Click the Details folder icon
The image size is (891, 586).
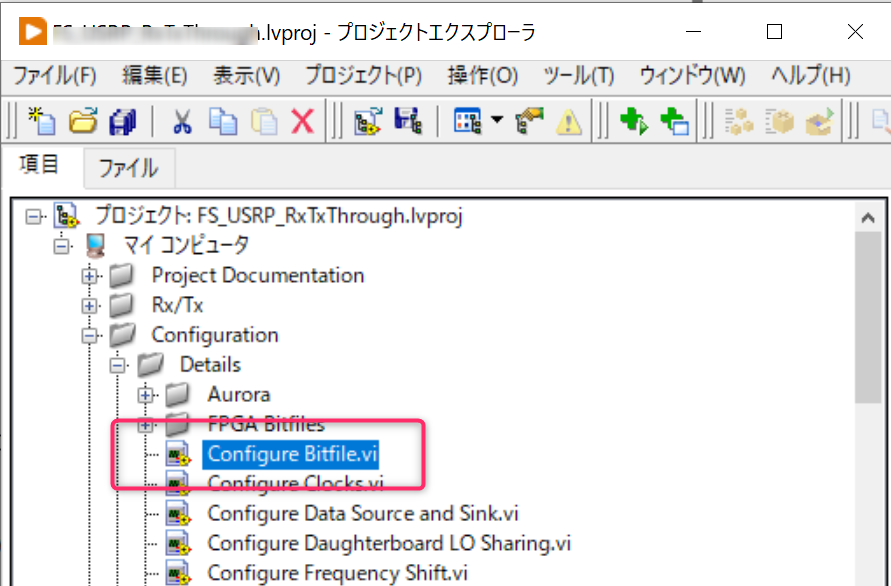pyautogui.click(x=151, y=364)
